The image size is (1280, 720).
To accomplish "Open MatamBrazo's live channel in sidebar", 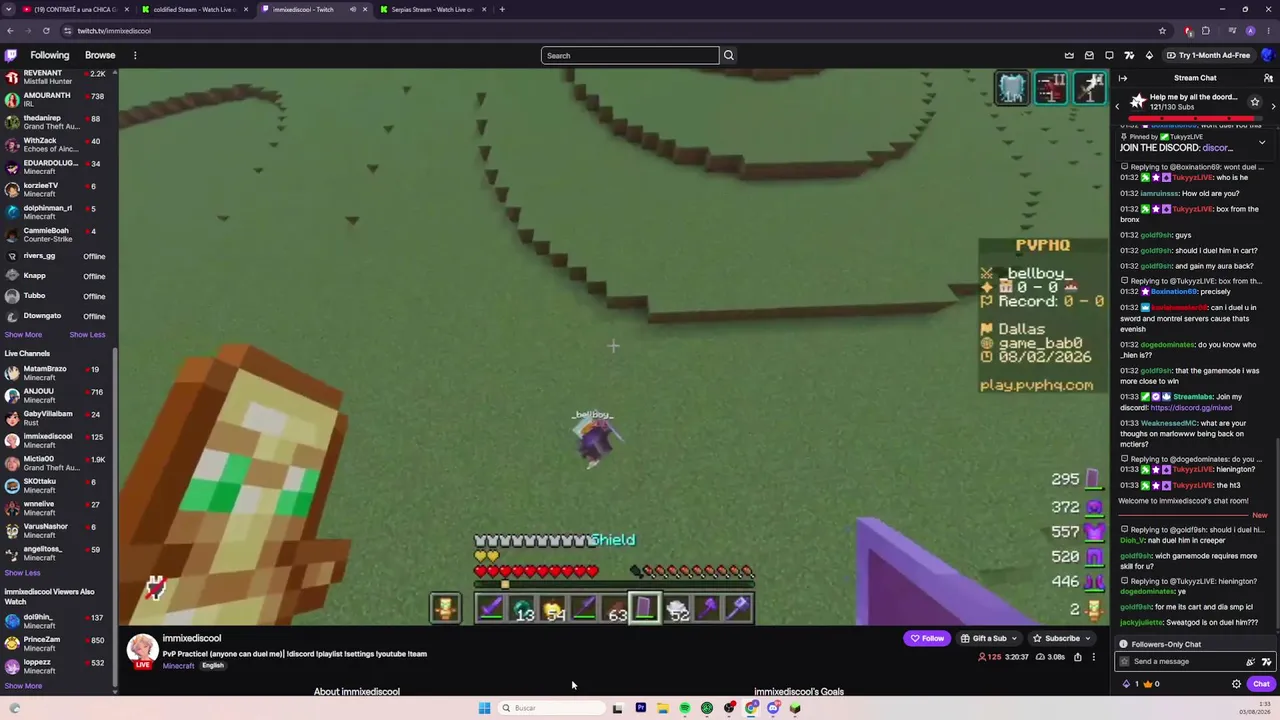I will 58,373.
